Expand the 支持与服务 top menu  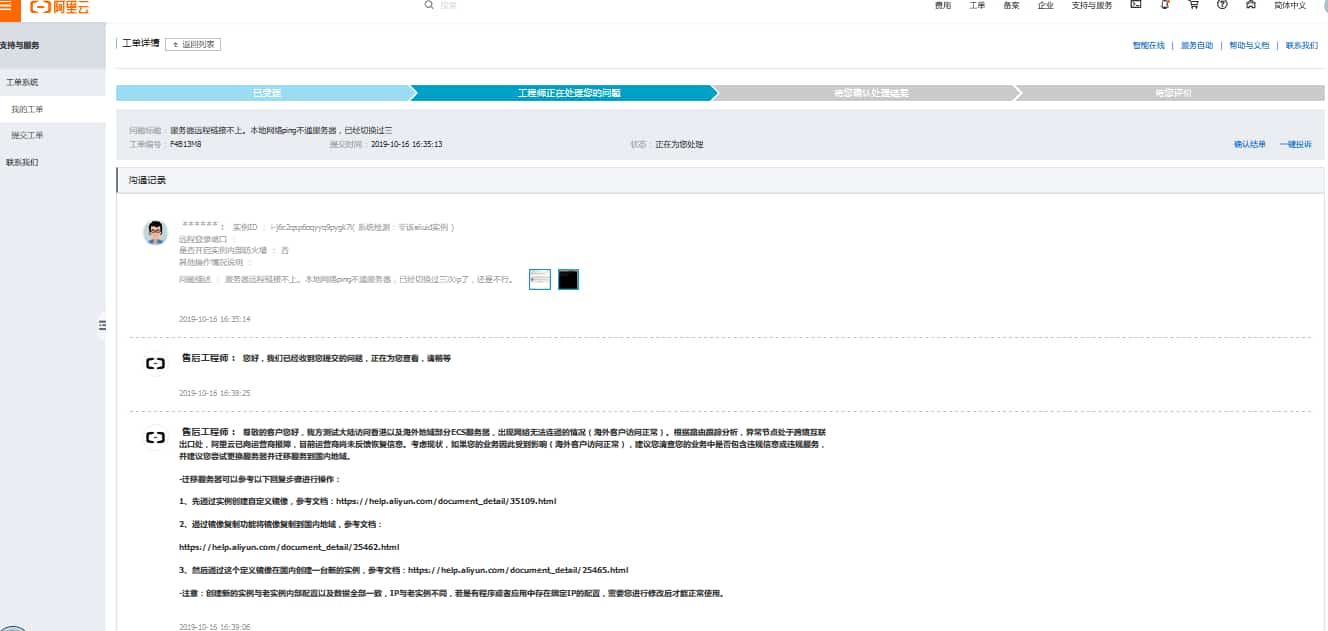(1091, 5)
